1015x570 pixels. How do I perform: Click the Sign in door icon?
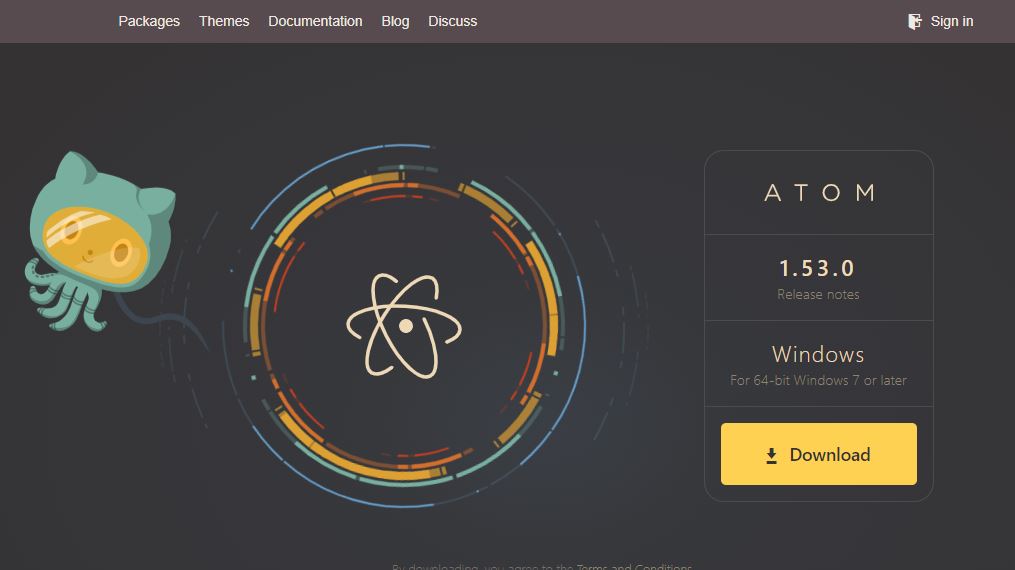pyautogui.click(x=915, y=21)
